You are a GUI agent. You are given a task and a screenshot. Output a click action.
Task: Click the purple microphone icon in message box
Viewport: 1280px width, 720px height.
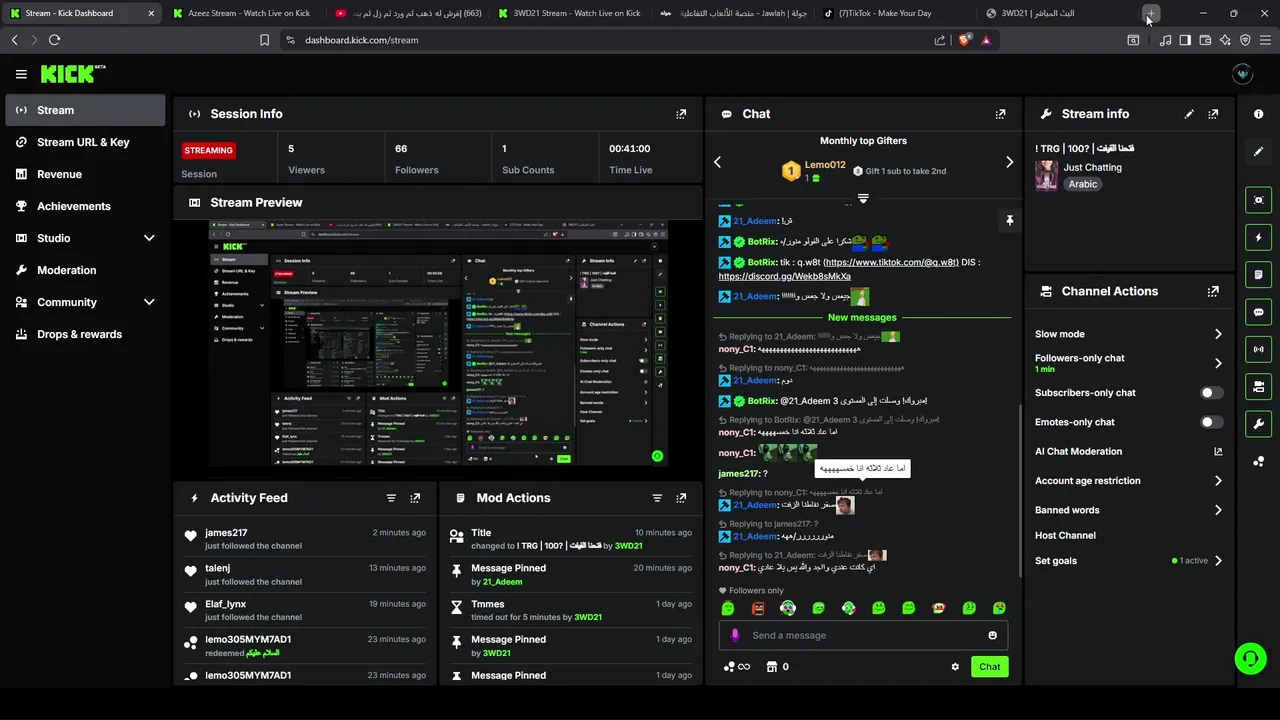click(x=735, y=635)
